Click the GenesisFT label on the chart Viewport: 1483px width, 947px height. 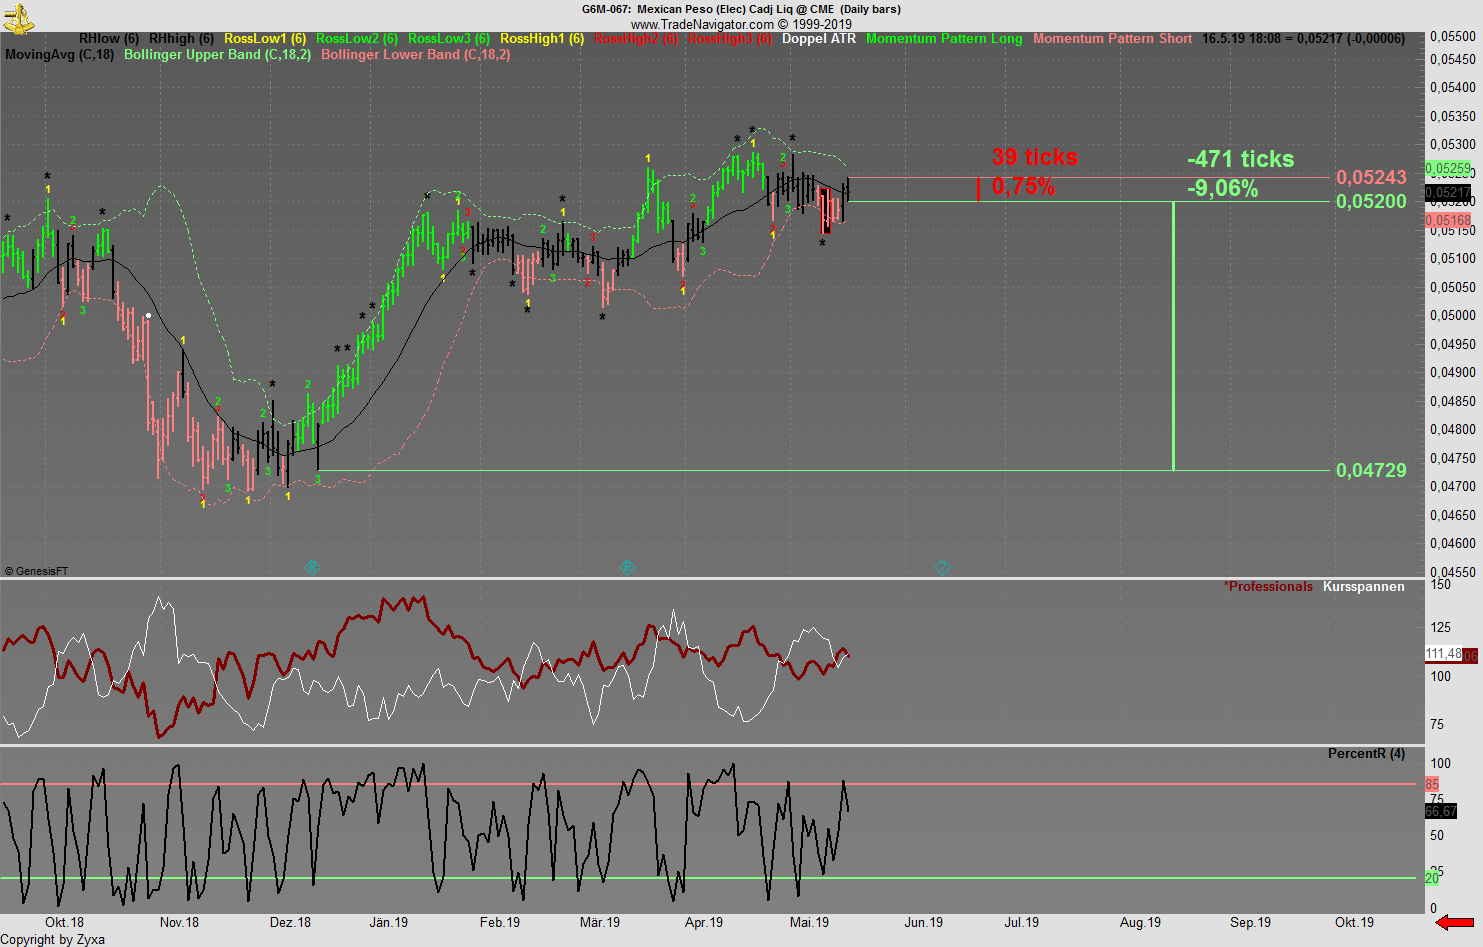pyautogui.click(x=38, y=570)
